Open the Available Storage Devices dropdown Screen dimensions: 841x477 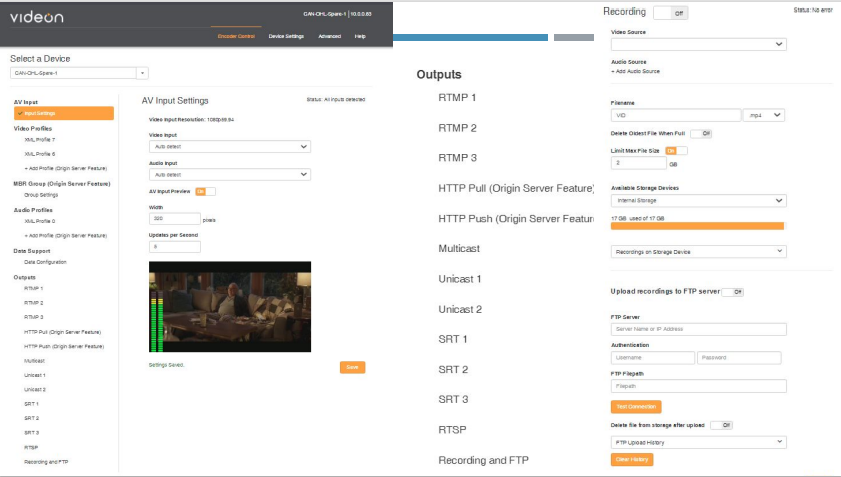tap(698, 200)
